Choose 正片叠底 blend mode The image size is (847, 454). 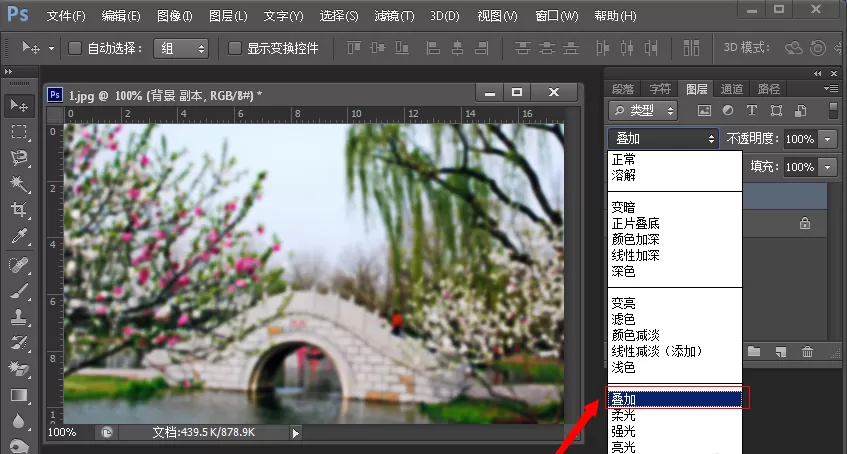pyautogui.click(x=635, y=223)
